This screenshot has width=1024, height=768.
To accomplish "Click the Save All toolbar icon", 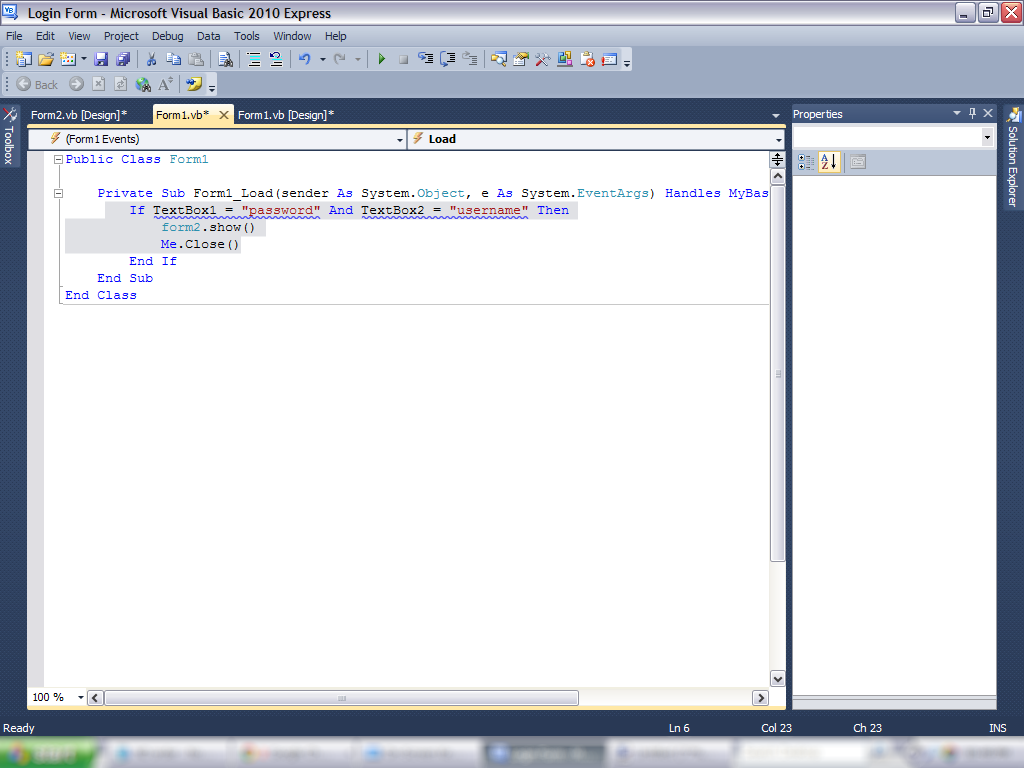I will point(123,60).
